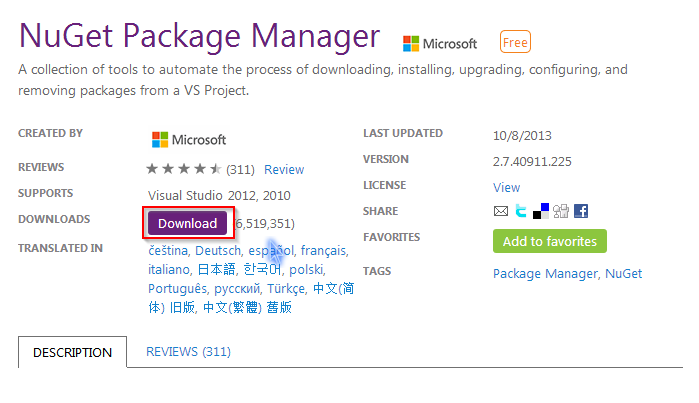Click the star rating icons
Viewport: 699px width, 403px height.
coord(184,169)
